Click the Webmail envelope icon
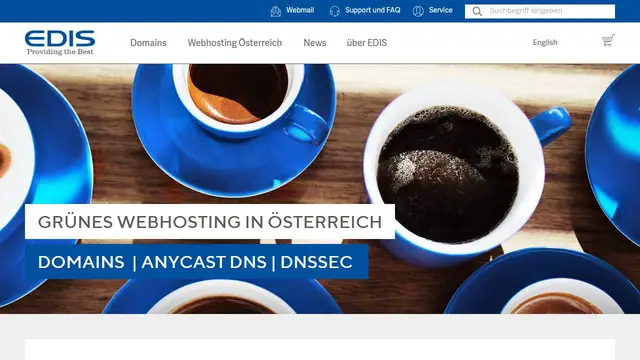Screen dimensions: 640x360 276,11
